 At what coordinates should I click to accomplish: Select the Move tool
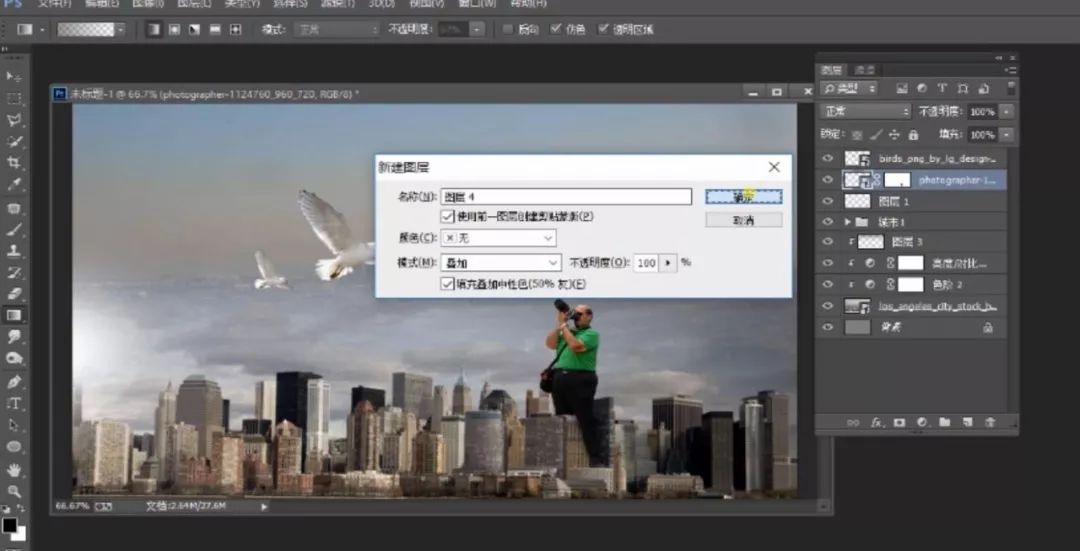pos(13,76)
